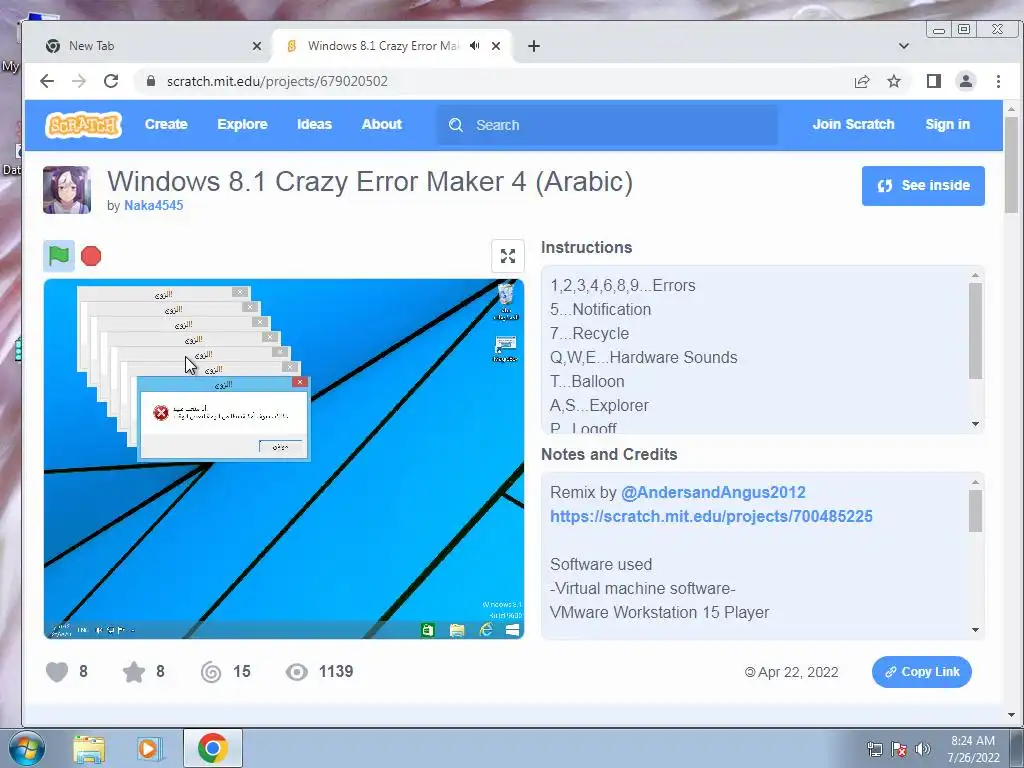Open the Ideas page

[x=314, y=124]
